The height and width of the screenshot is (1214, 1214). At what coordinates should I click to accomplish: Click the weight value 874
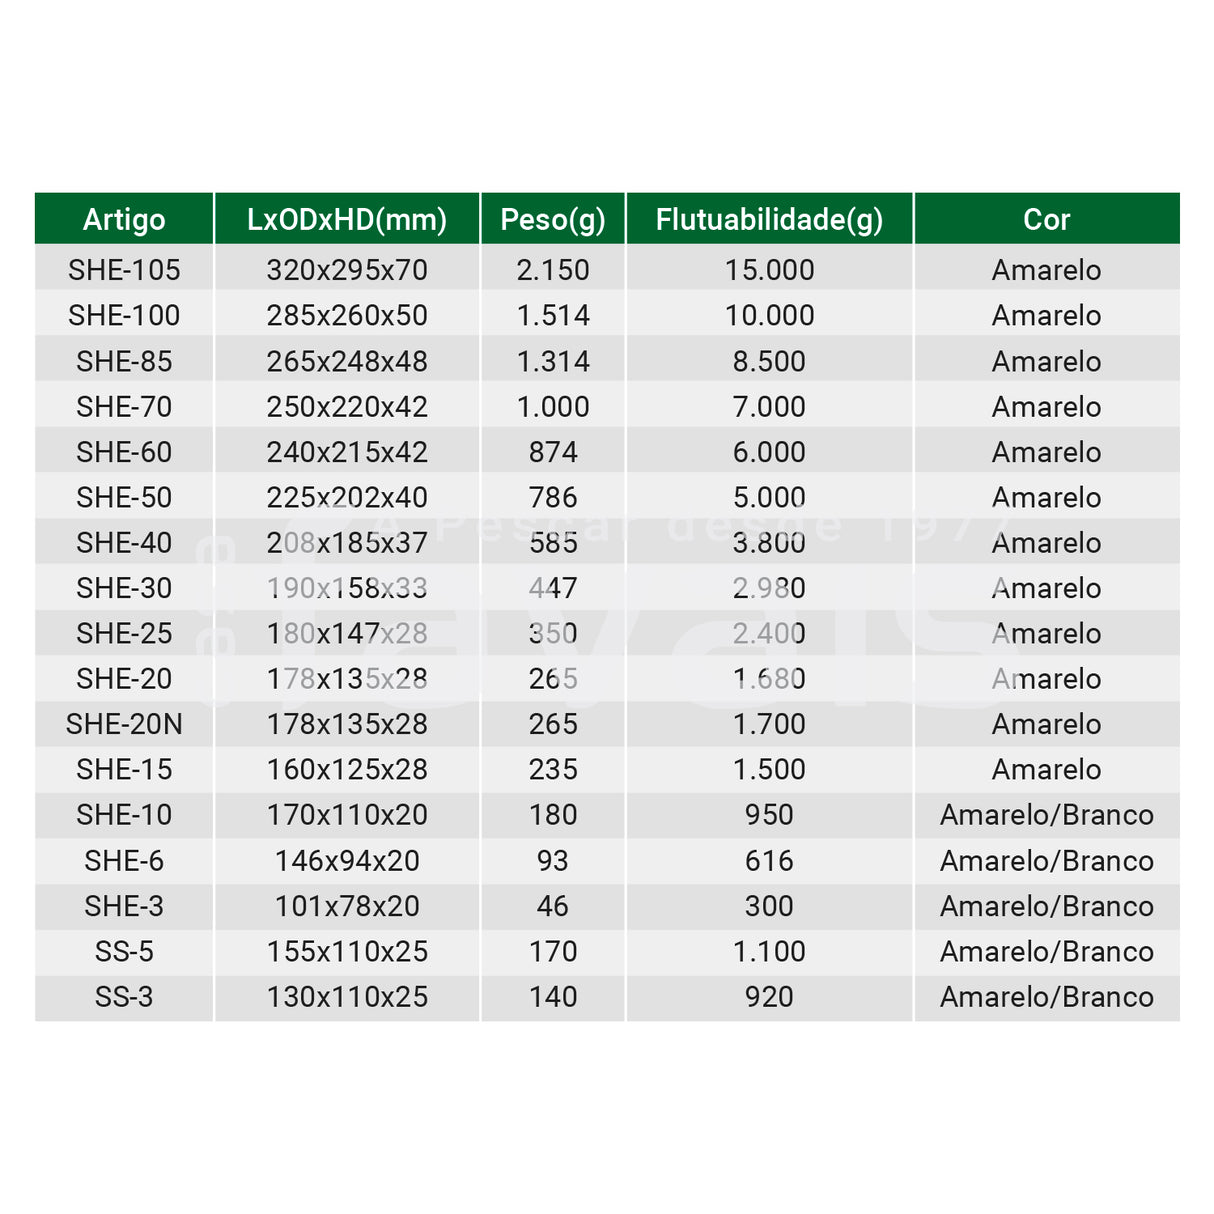click(x=553, y=452)
